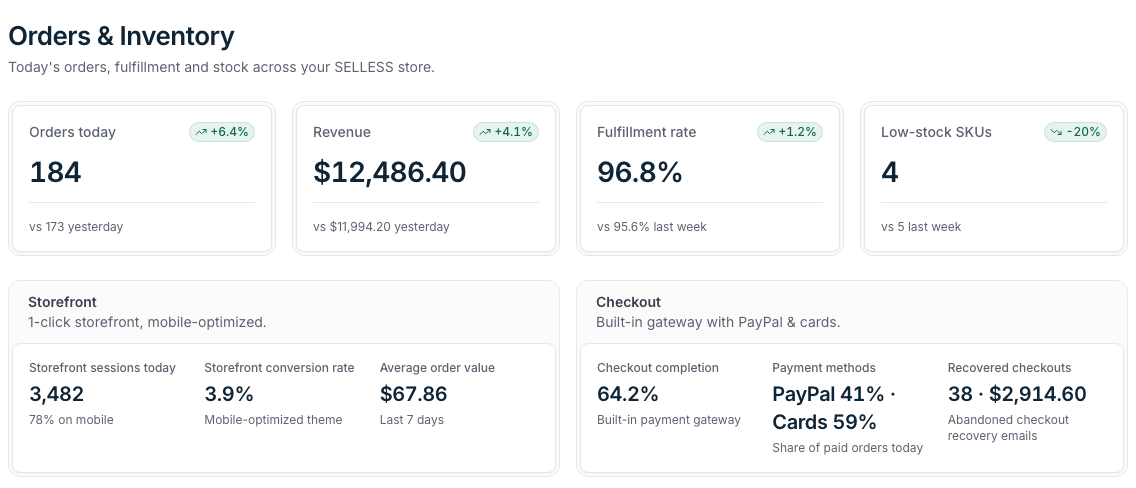Click the $67.86 average order value
Viewport: 1136px width, 488px height.
[414, 394]
